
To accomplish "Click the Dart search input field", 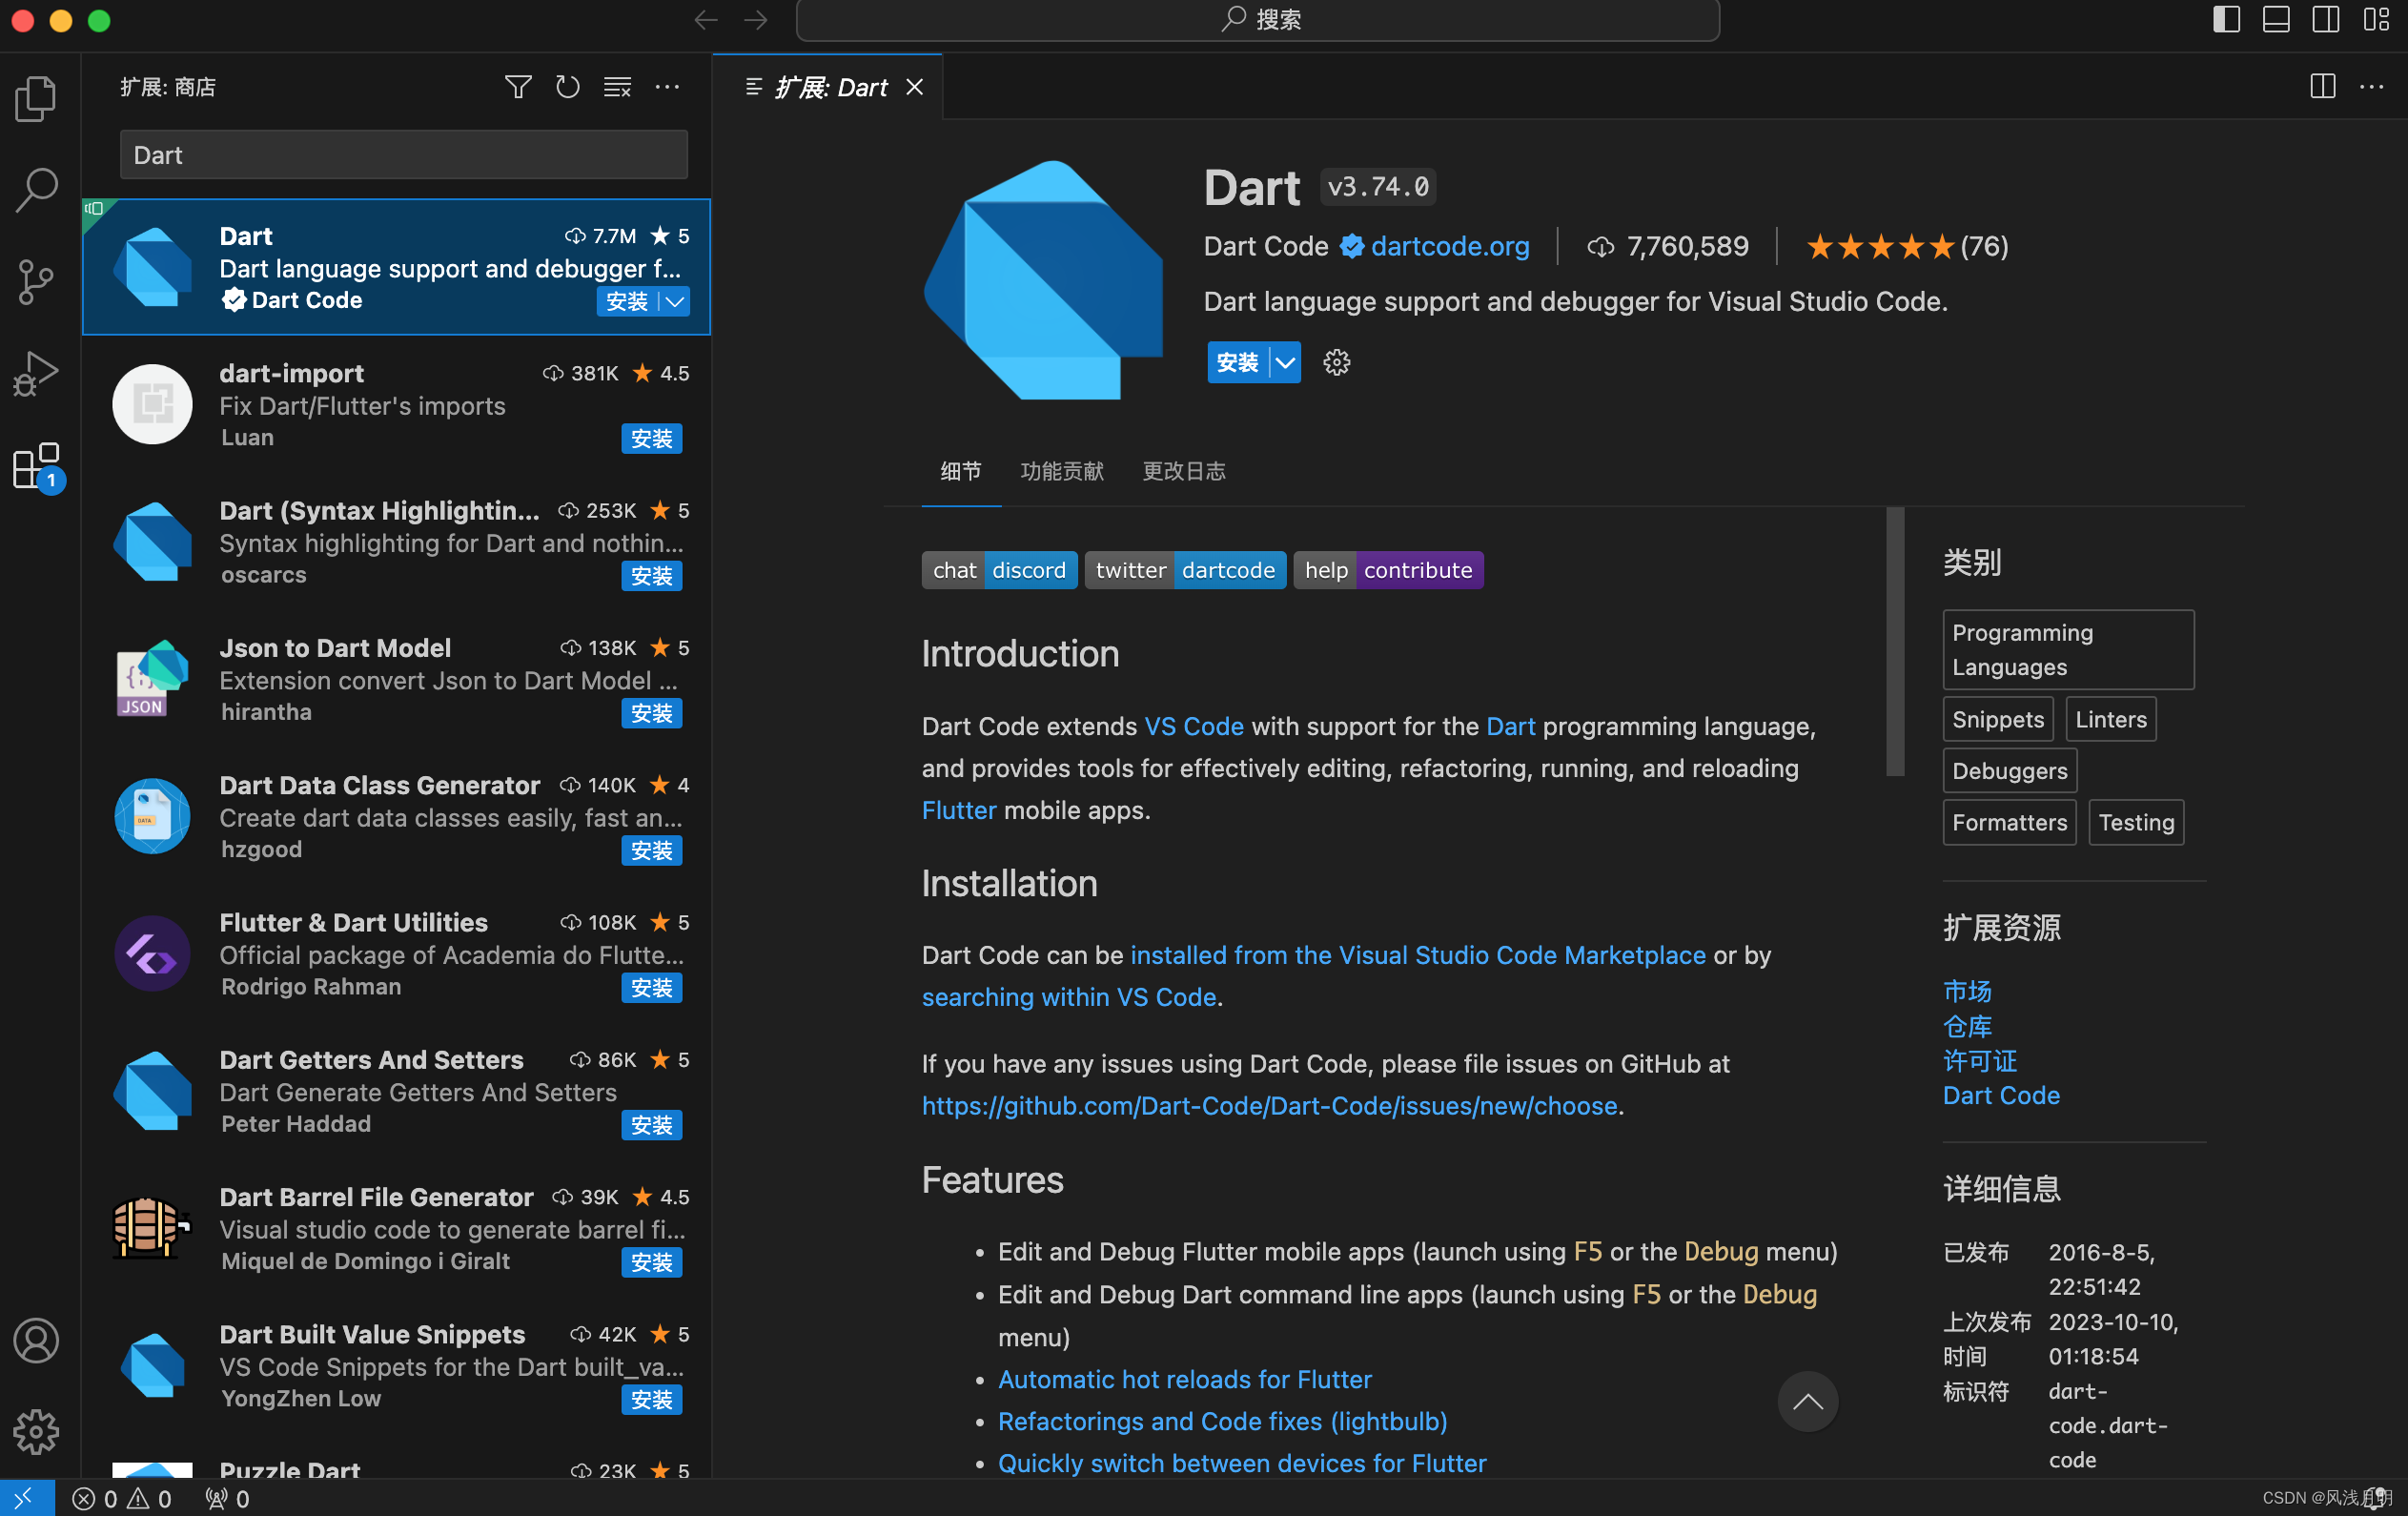I will [x=402, y=154].
